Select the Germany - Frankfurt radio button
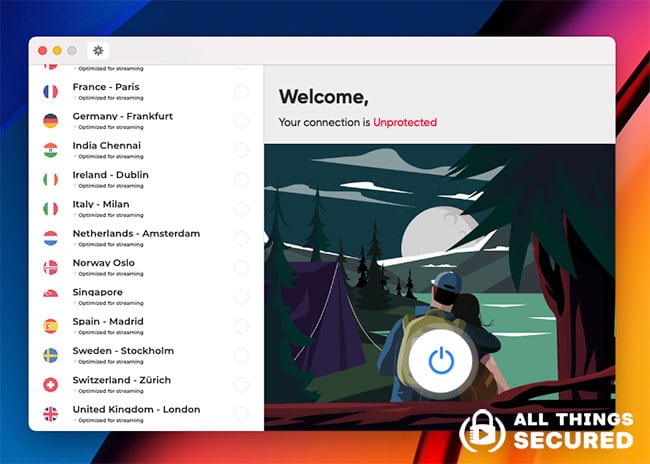Viewport: 650px width, 464px height. [x=241, y=121]
